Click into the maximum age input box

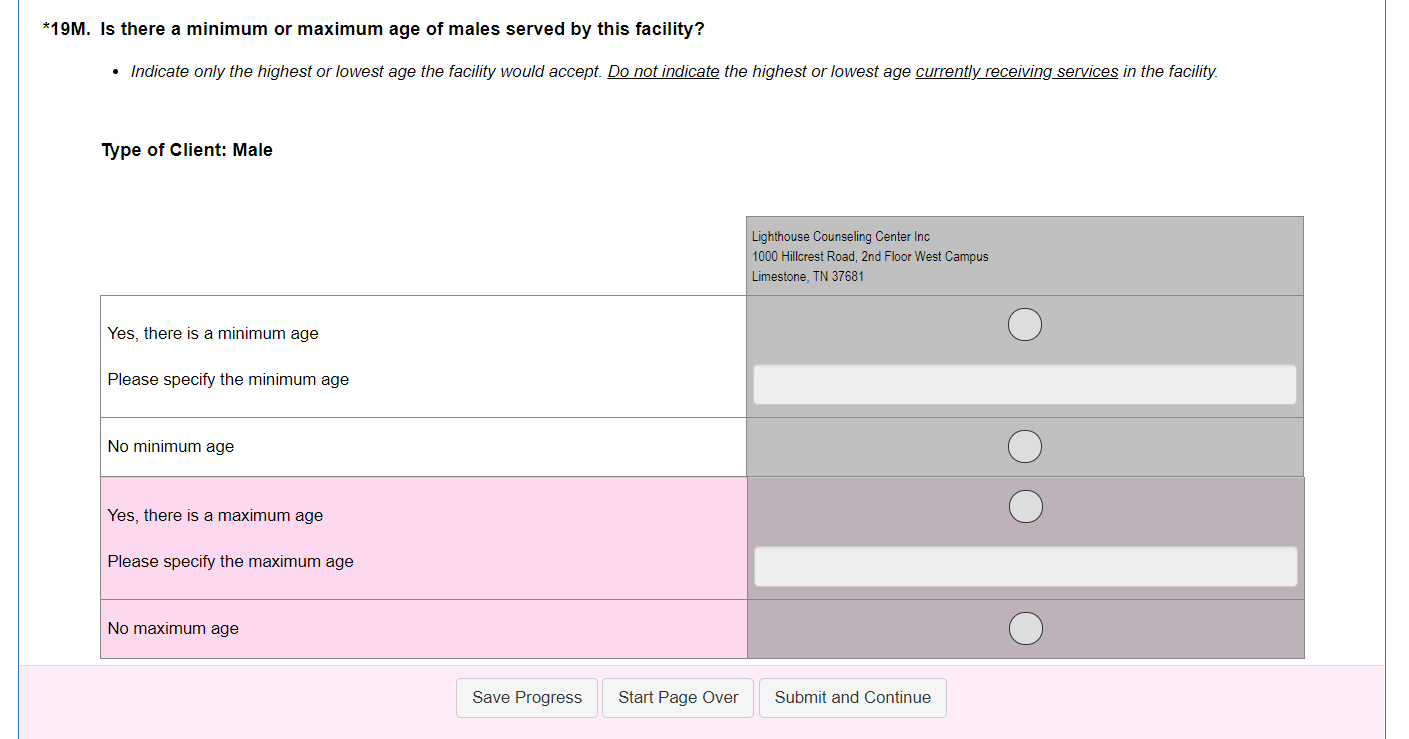point(1025,567)
